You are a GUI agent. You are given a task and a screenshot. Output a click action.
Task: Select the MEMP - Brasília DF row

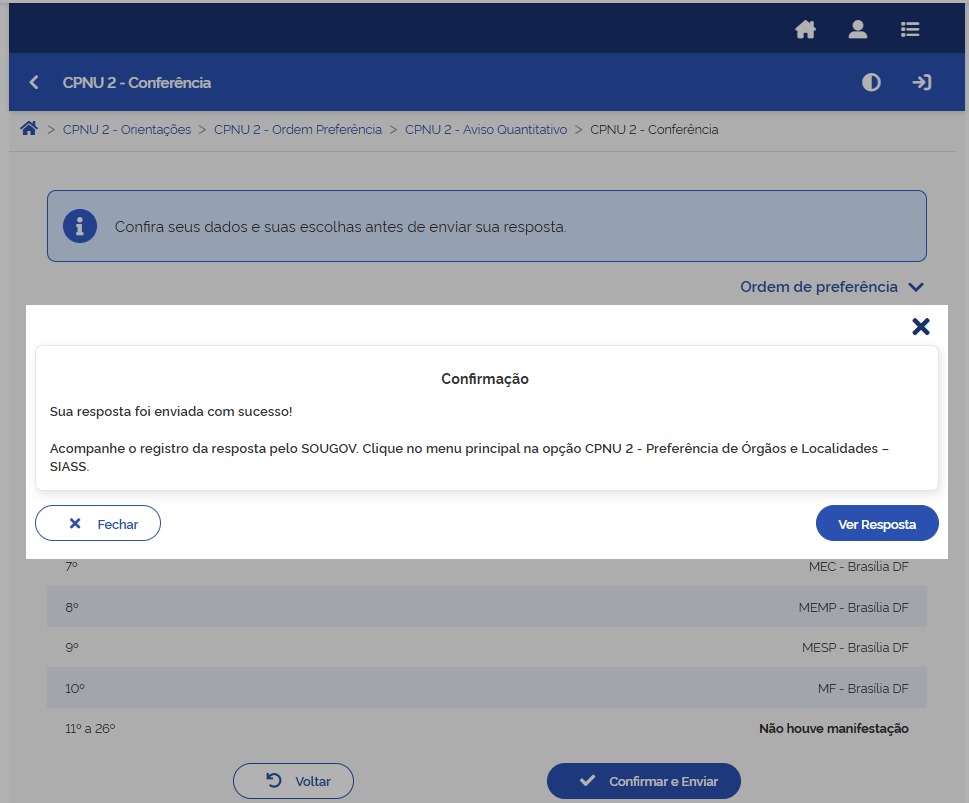click(487, 607)
